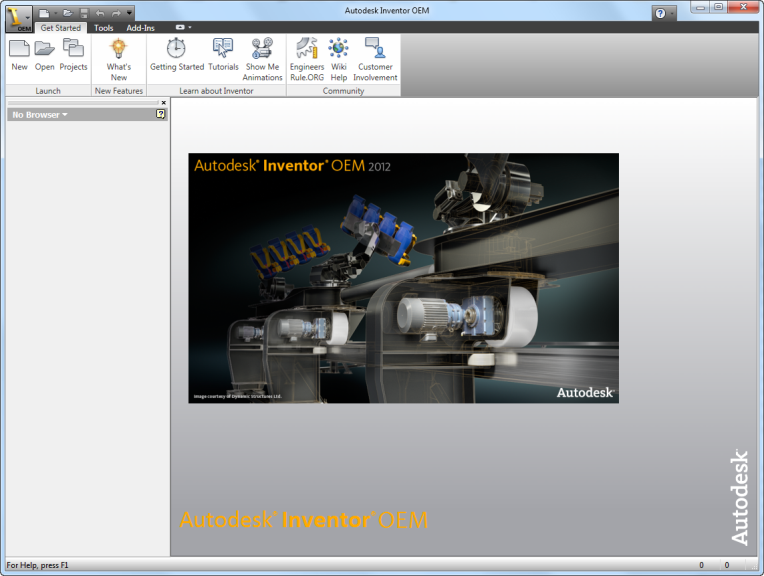Expand the ribbon display options arrow
This screenshot has width=764, height=576.
[190, 27]
